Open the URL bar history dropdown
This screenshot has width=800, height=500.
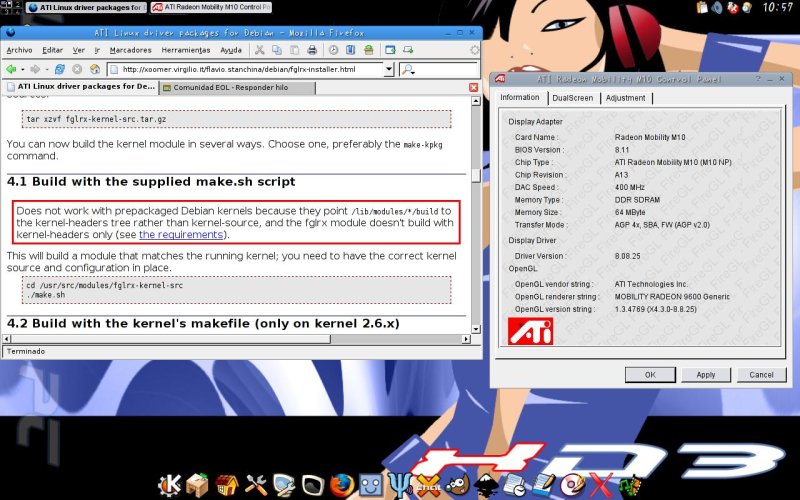tap(389, 69)
